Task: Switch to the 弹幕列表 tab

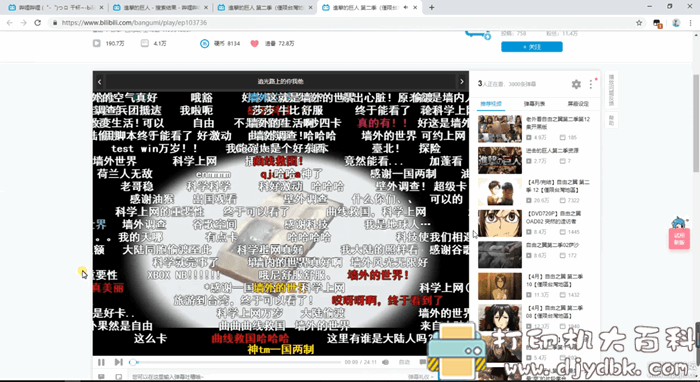Action: [534, 104]
